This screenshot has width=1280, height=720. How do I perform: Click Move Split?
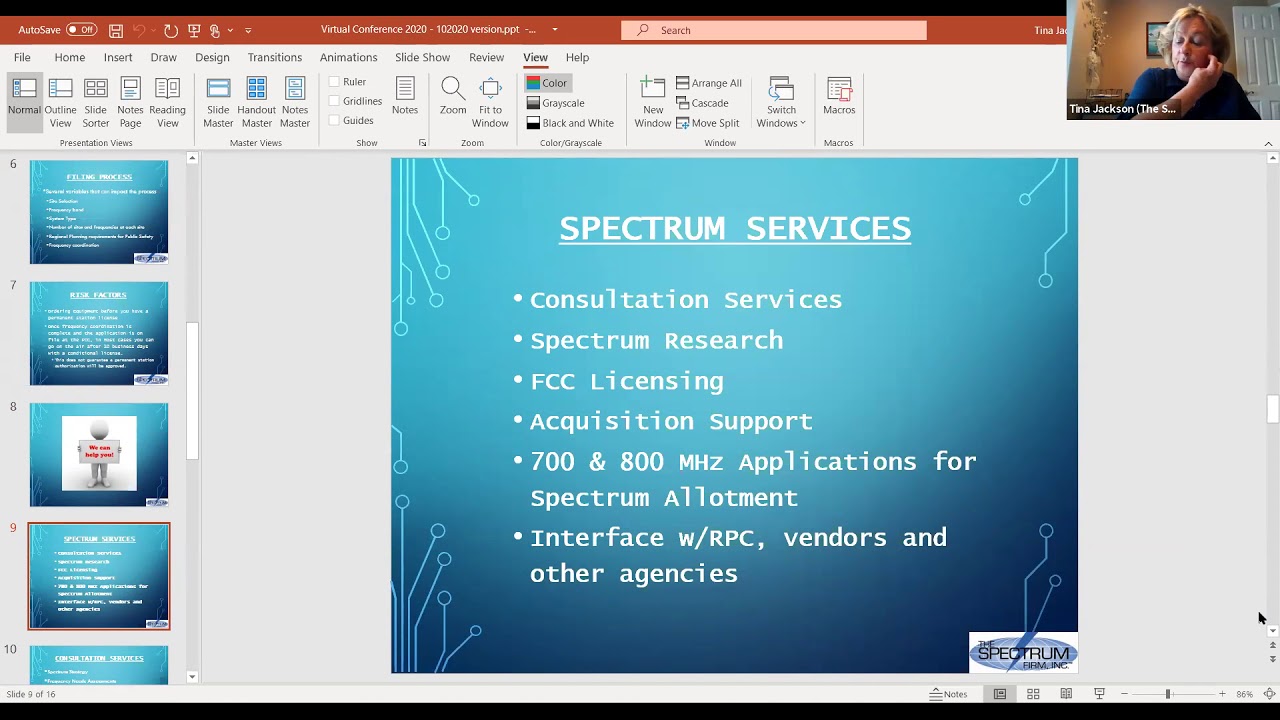click(x=707, y=123)
